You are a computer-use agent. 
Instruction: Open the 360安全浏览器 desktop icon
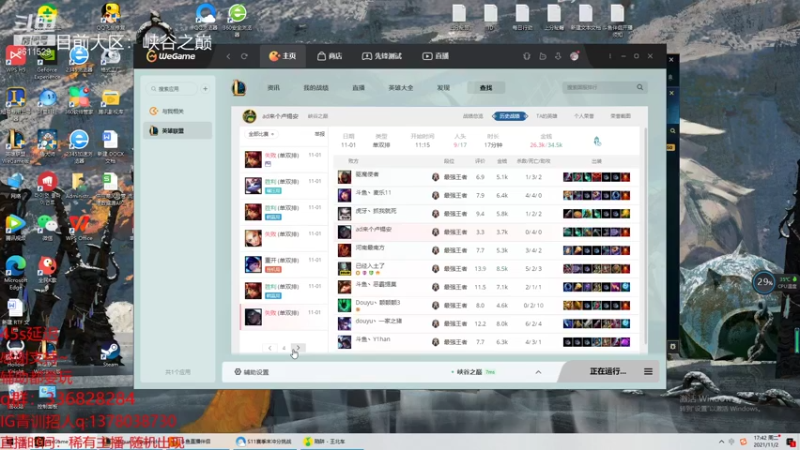tap(237, 19)
